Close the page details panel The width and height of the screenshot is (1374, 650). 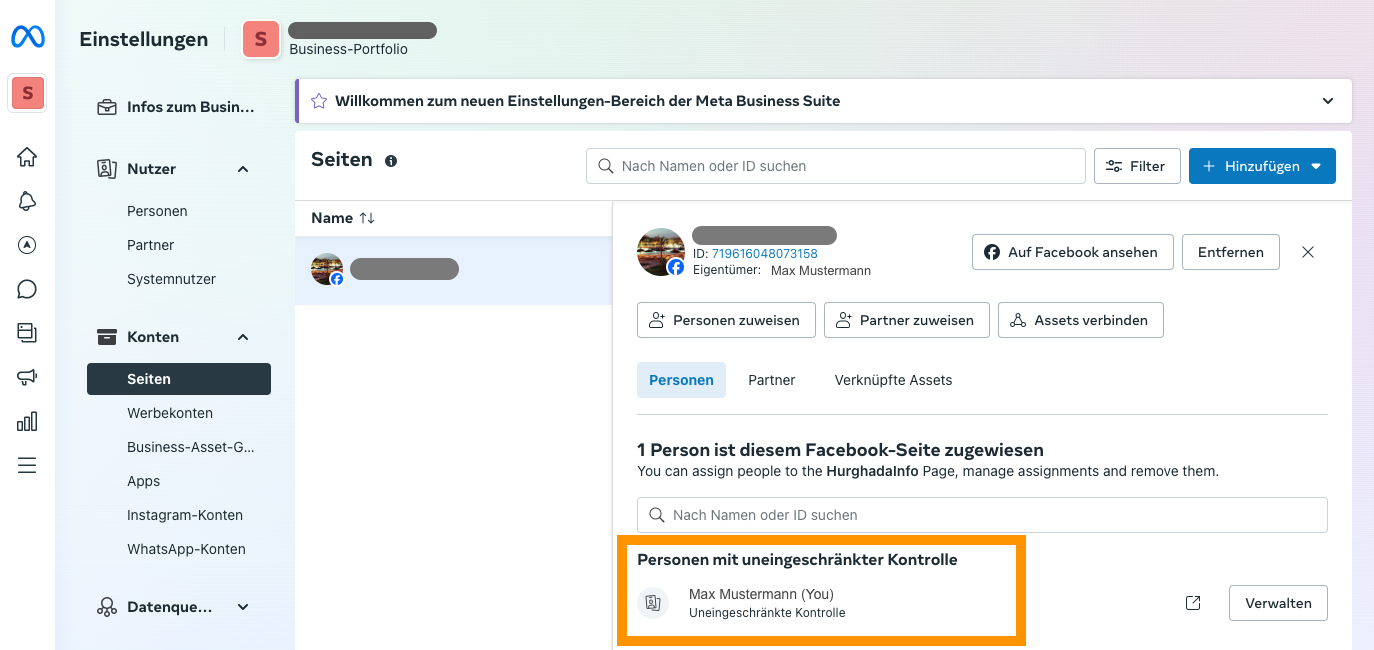point(1308,252)
